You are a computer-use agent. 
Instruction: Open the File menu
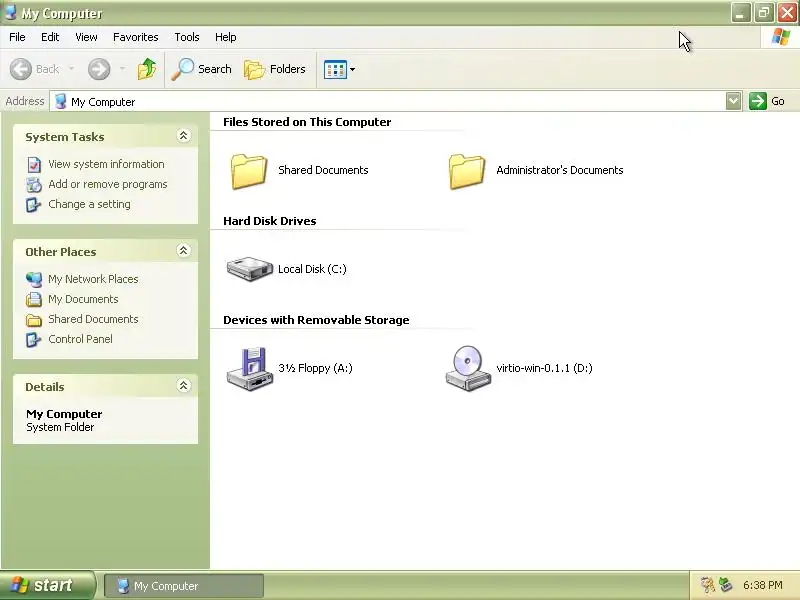pos(17,37)
